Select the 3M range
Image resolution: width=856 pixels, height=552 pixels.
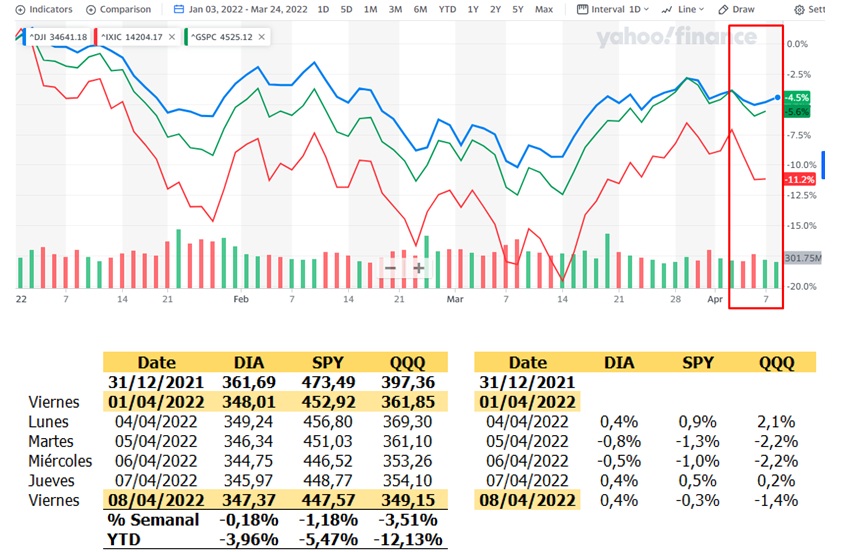pos(395,9)
